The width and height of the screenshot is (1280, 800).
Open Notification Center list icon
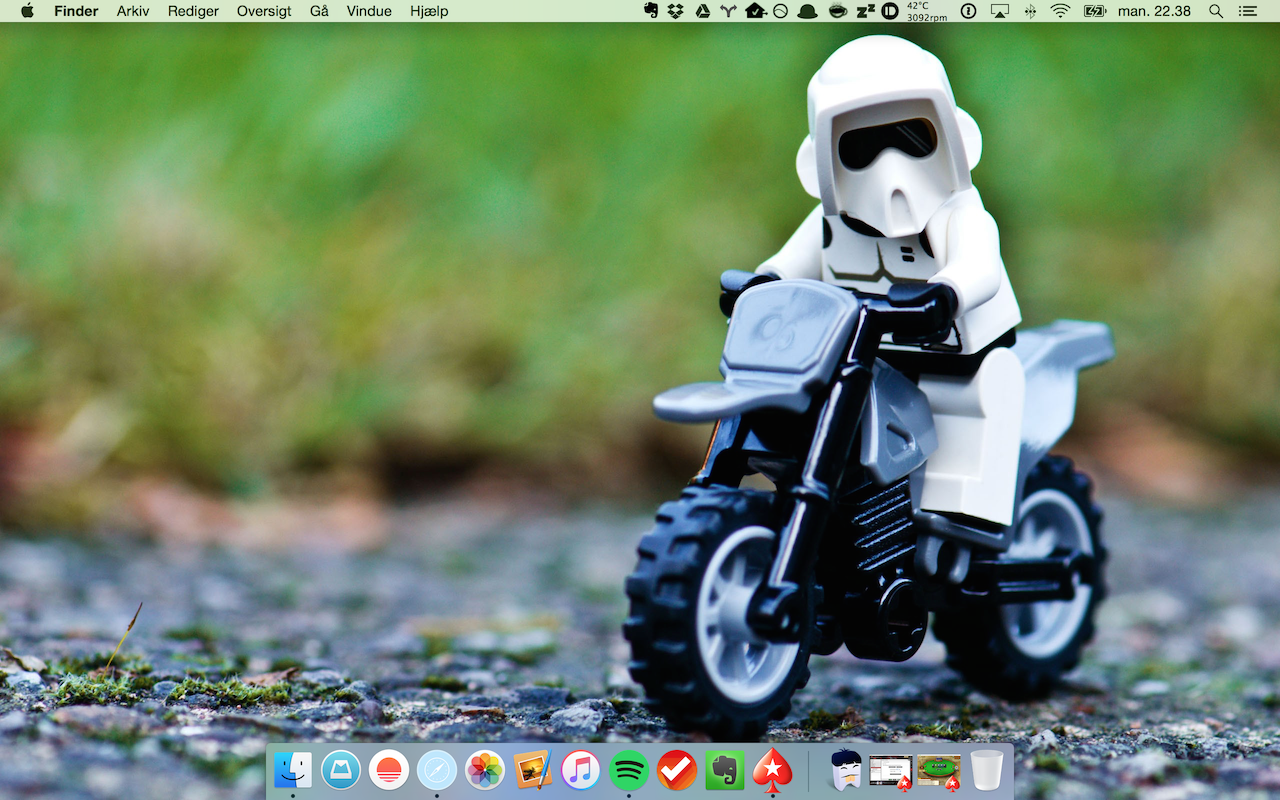pyautogui.click(x=1247, y=11)
